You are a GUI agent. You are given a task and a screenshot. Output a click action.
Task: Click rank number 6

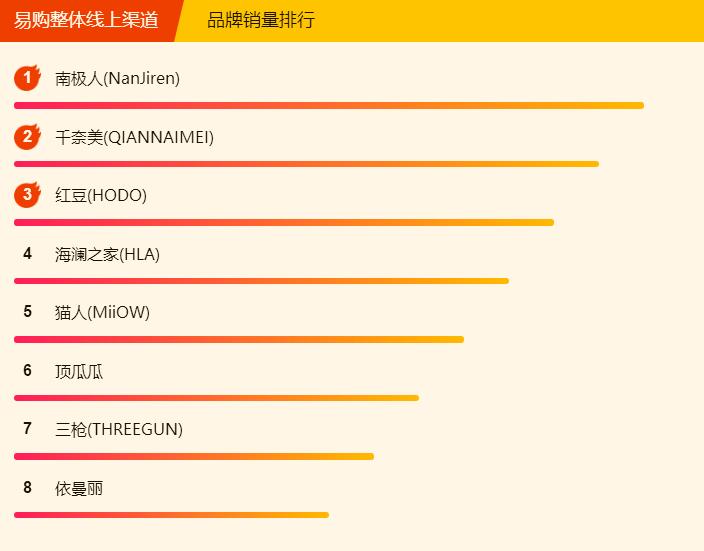pyautogui.click(x=28, y=371)
